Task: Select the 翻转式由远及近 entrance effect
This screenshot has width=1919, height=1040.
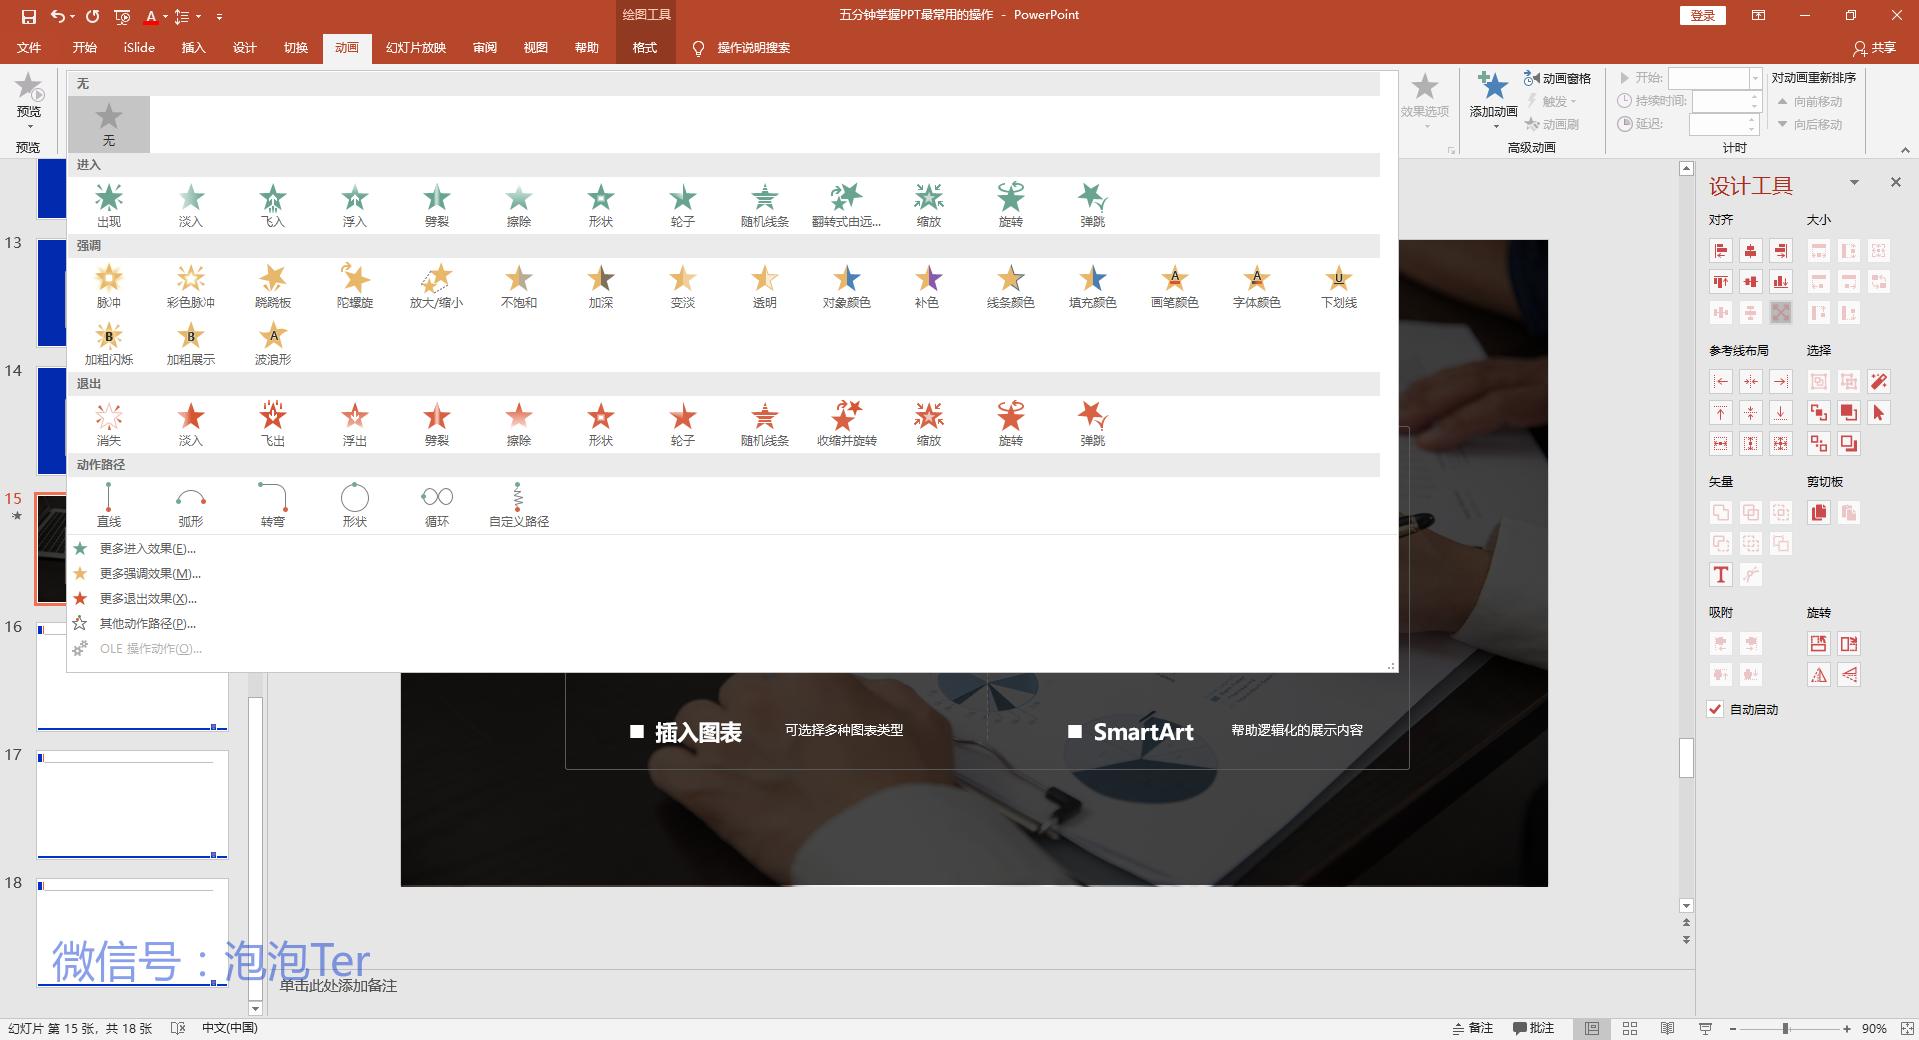Action: coord(847,205)
